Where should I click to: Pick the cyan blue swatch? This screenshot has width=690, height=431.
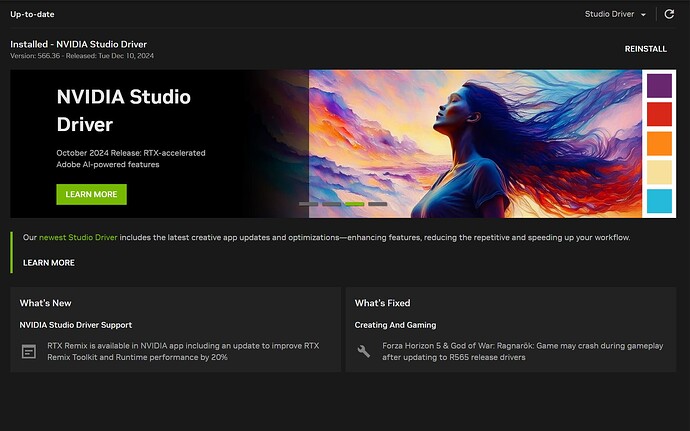tap(659, 201)
